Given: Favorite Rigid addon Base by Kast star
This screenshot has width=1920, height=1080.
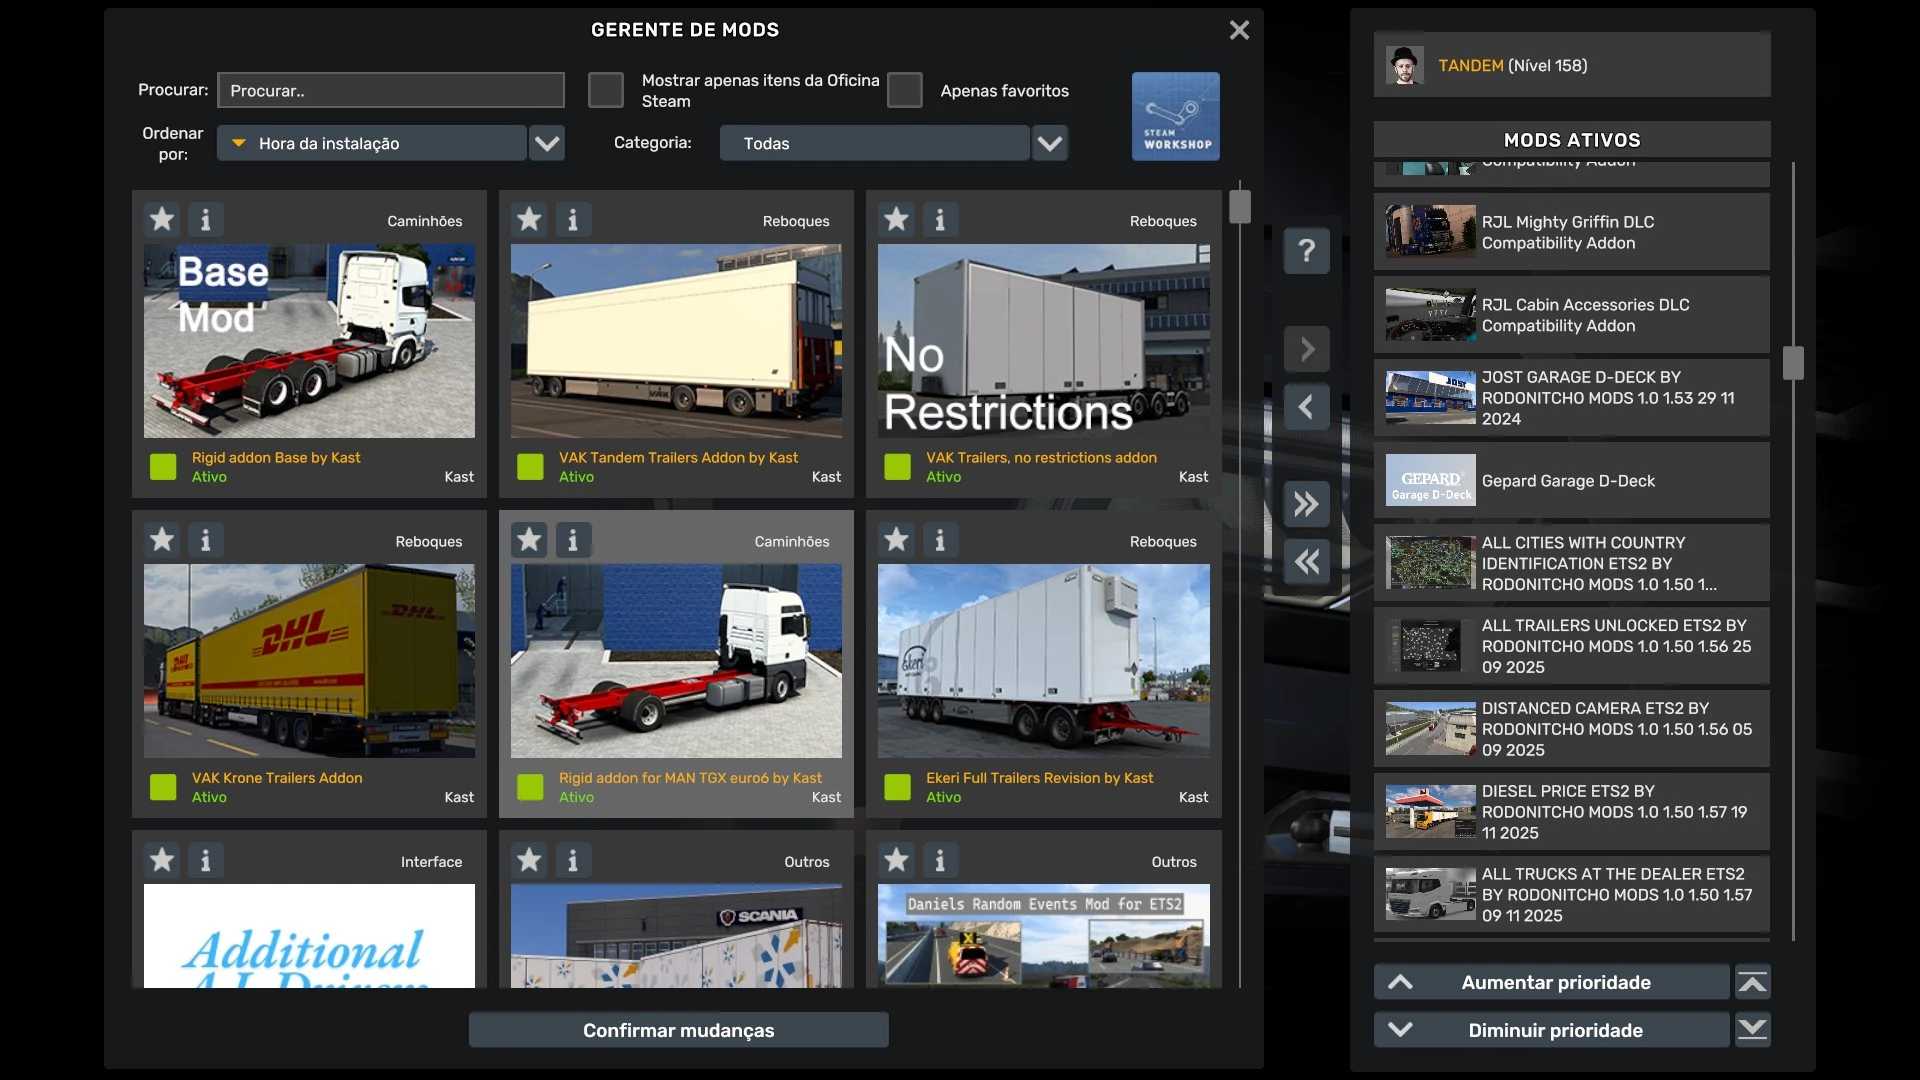Looking at the screenshot, I should click(162, 219).
